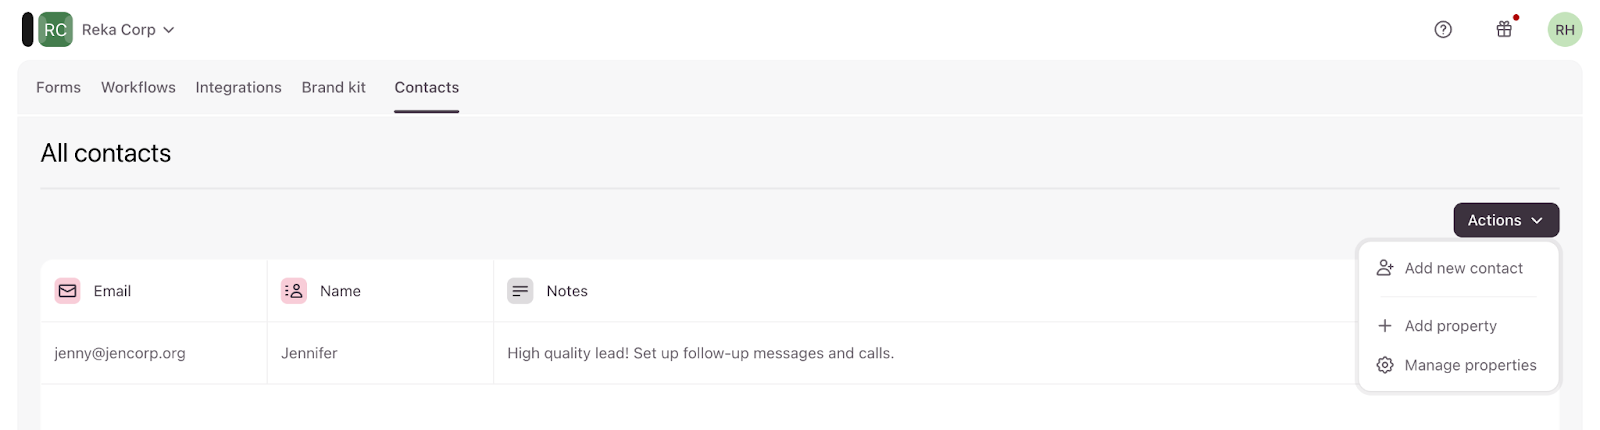Click the High quality lead notes cell
This screenshot has height=430, width=1600.
pos(700,353)
